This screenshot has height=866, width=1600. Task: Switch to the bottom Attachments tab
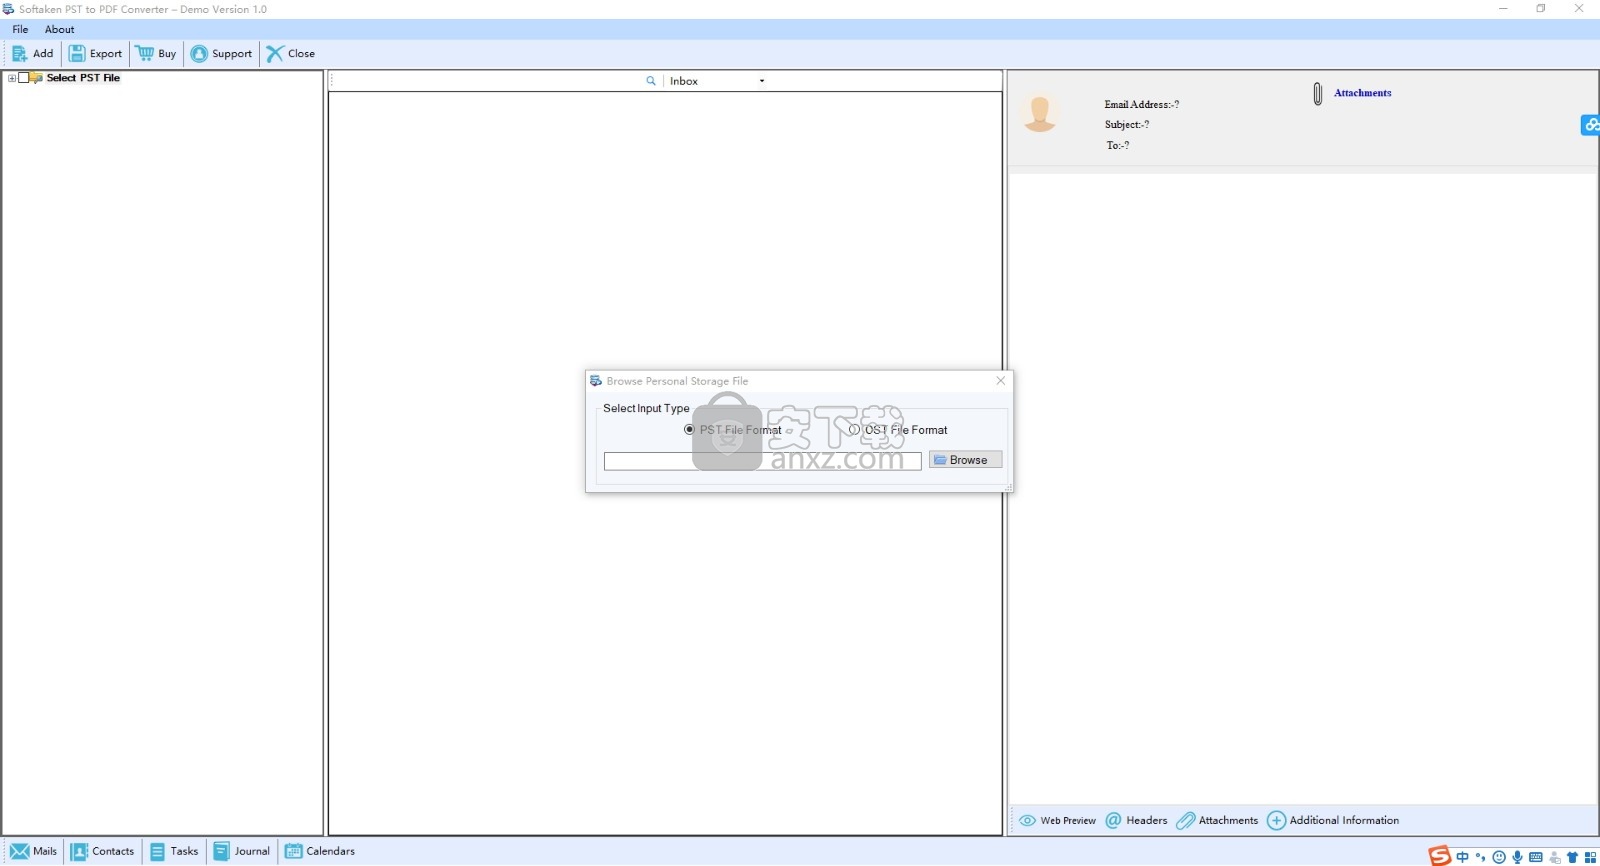pyautogui.click(x=1217, y=821)
